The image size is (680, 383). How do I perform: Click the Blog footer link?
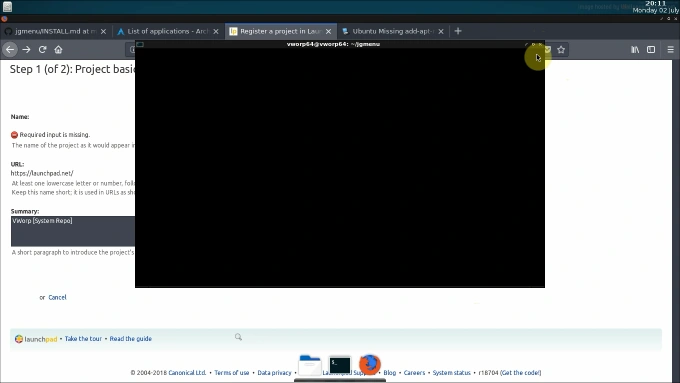coord(389,373)
